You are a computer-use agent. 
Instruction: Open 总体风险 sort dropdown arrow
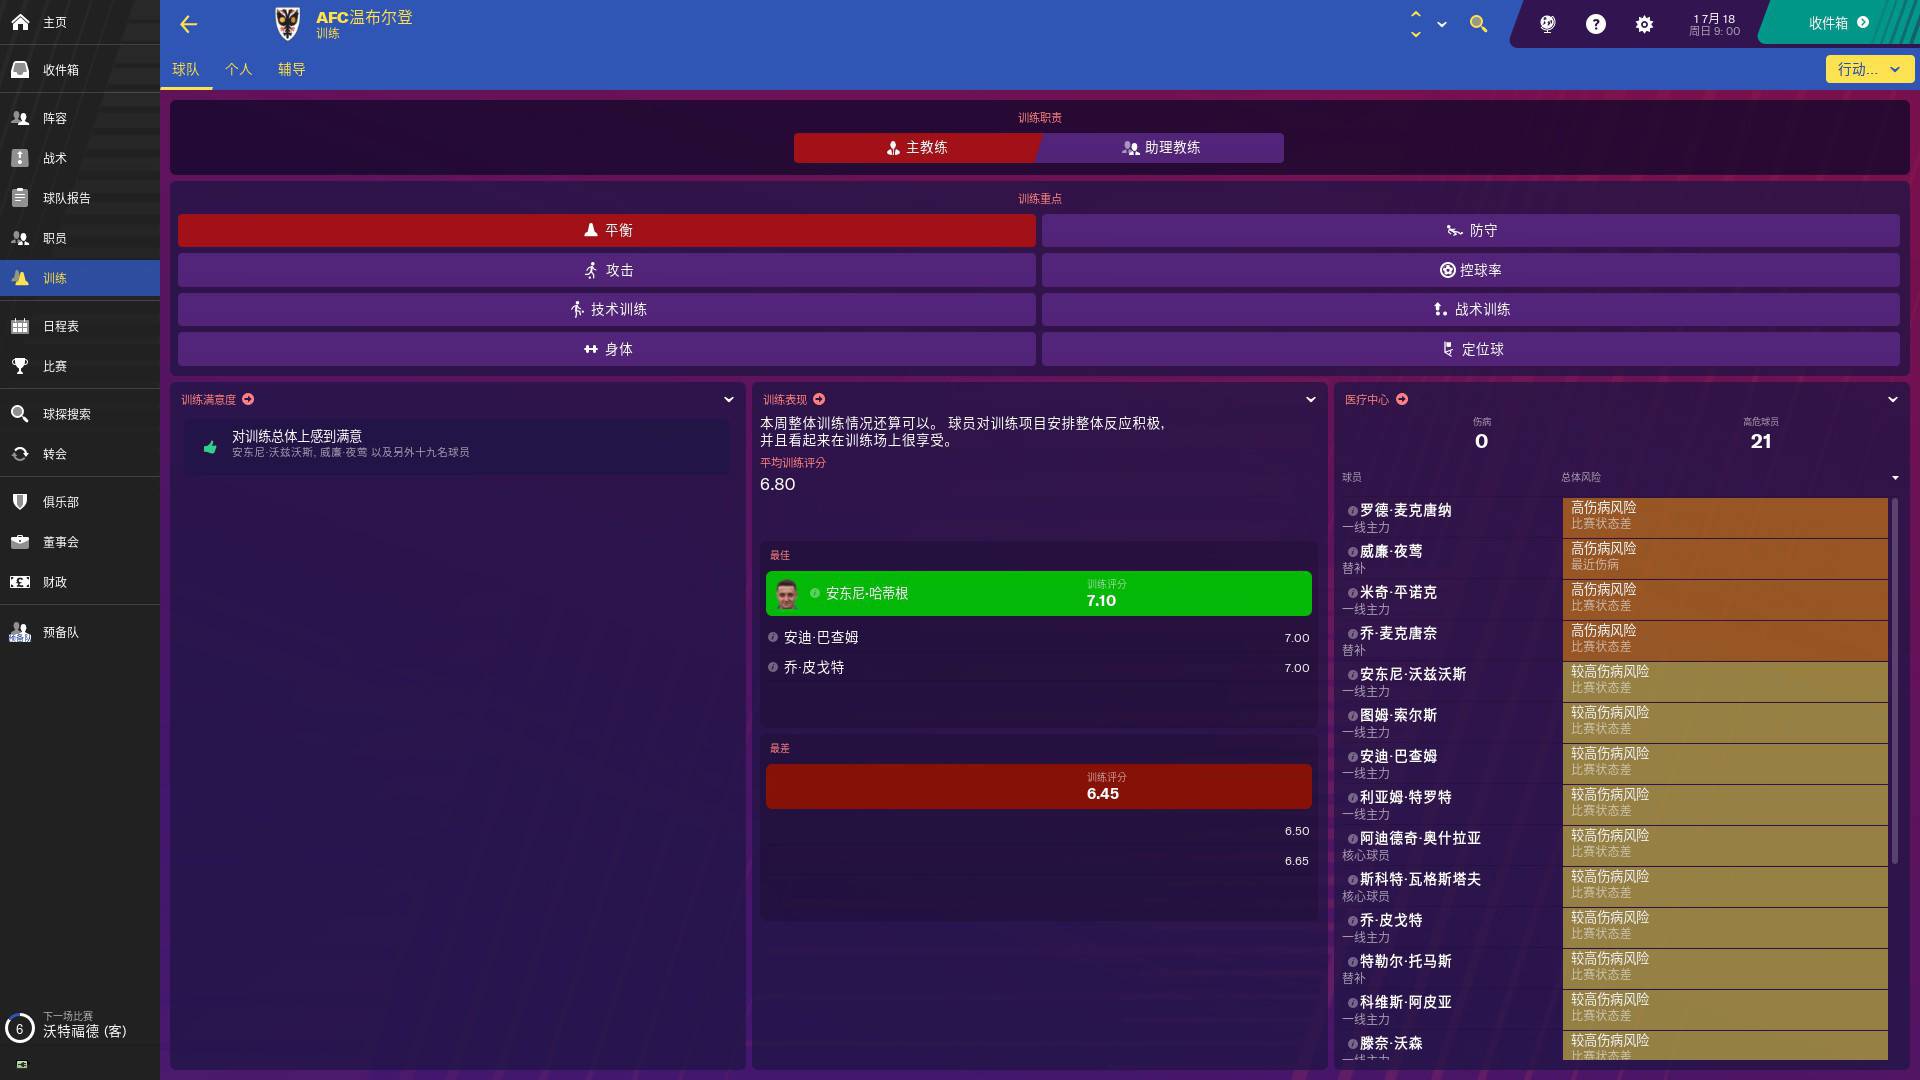click(1895, 478)
